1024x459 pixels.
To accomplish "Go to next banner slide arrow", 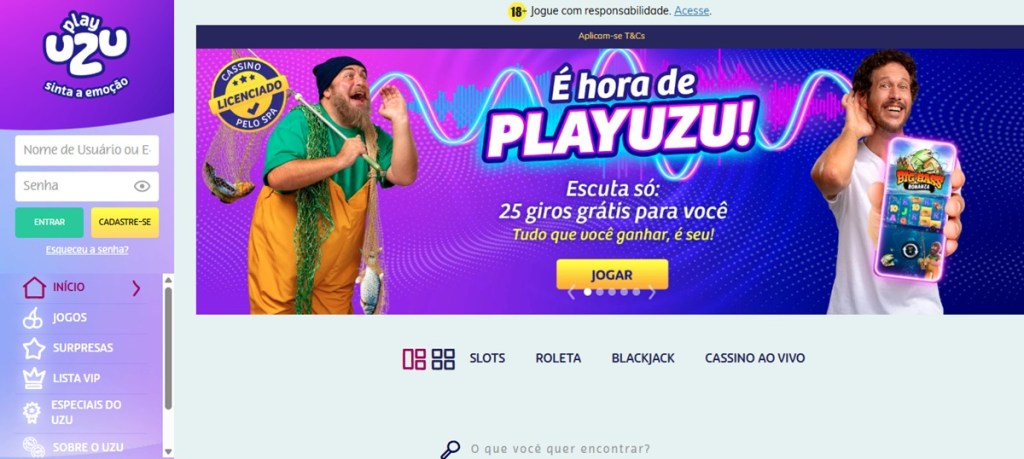I will (x=651, y=292).
